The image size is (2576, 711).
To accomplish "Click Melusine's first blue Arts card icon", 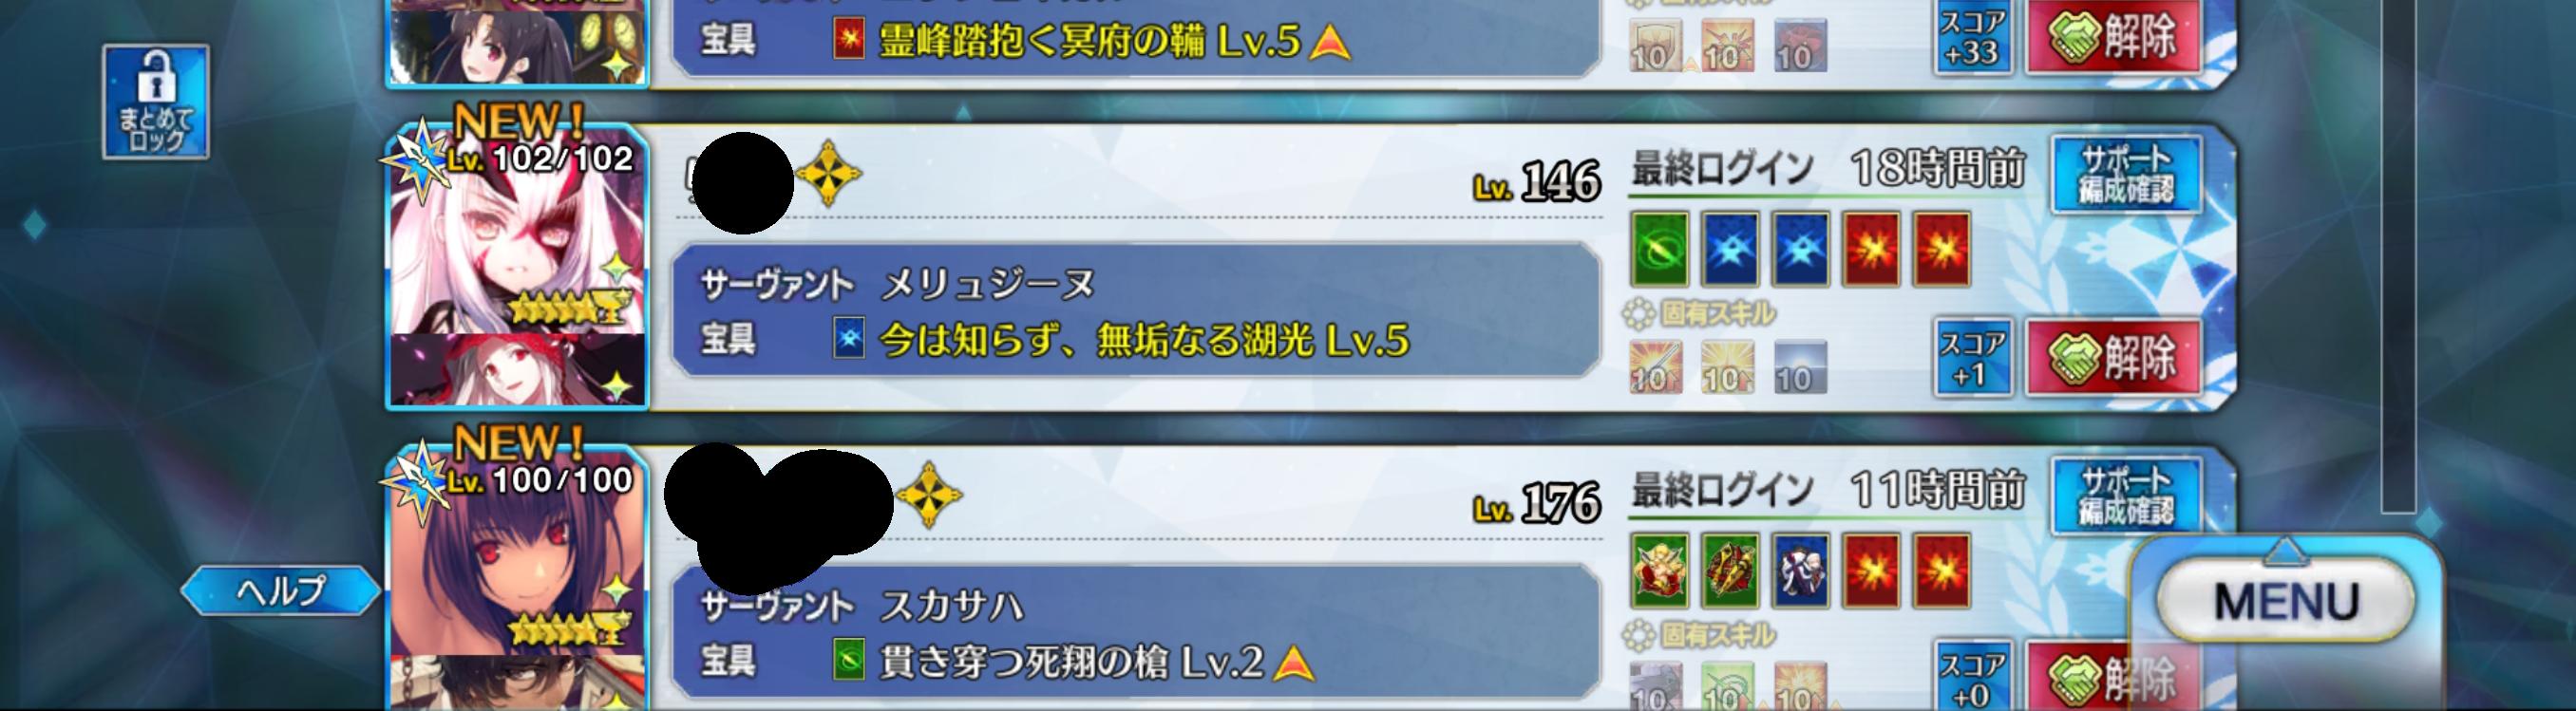I will 1730,249.
